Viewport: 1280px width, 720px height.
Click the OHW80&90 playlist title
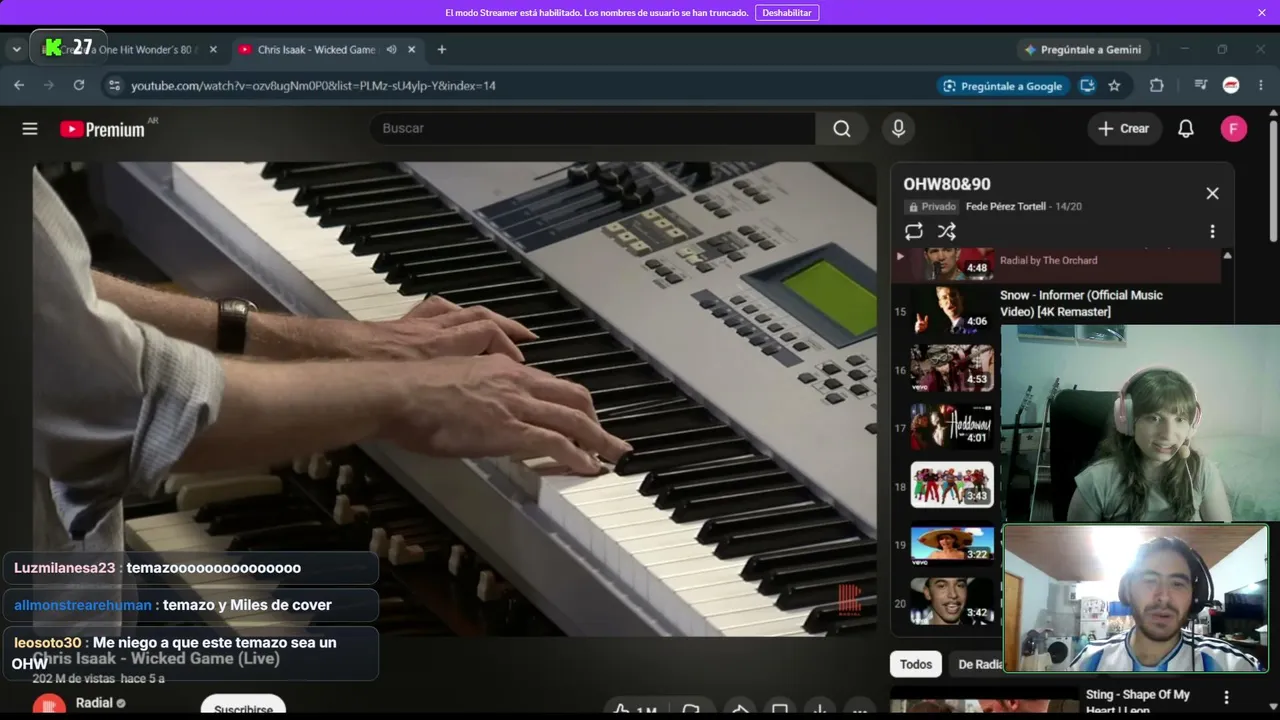click(x=947, y=184)
